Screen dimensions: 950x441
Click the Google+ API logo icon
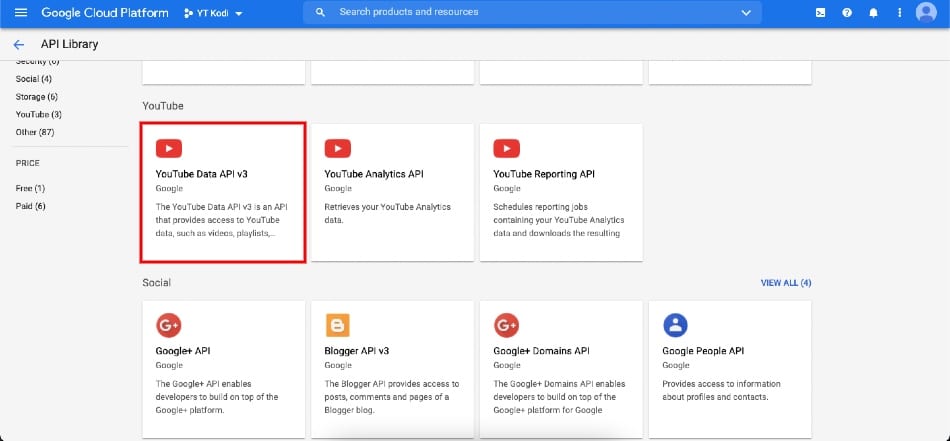tap(168, 325)
